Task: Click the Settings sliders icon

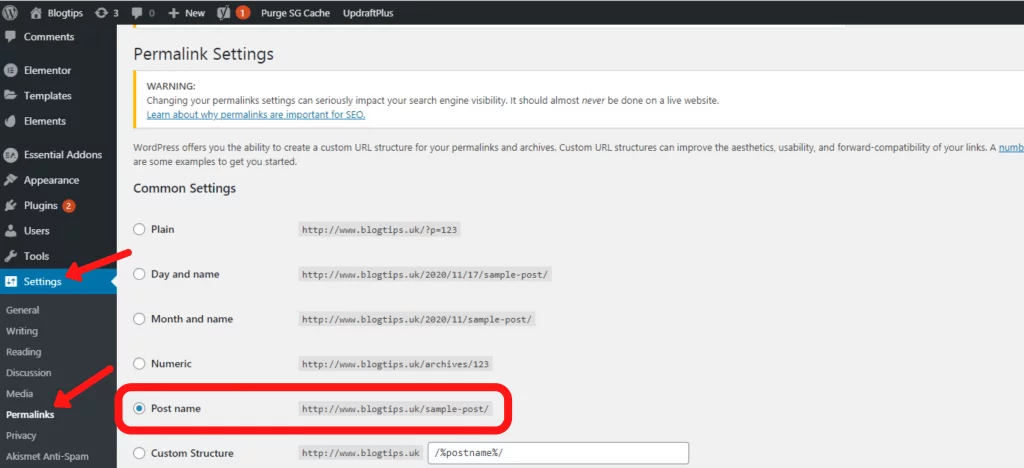Action: (10, 282)
